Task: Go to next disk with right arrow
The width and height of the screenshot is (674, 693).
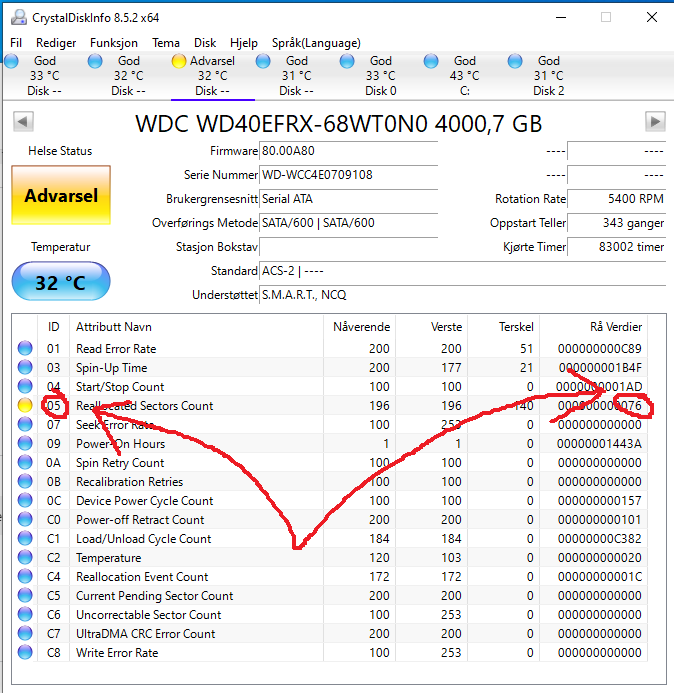Action: [x=655, y=121]
